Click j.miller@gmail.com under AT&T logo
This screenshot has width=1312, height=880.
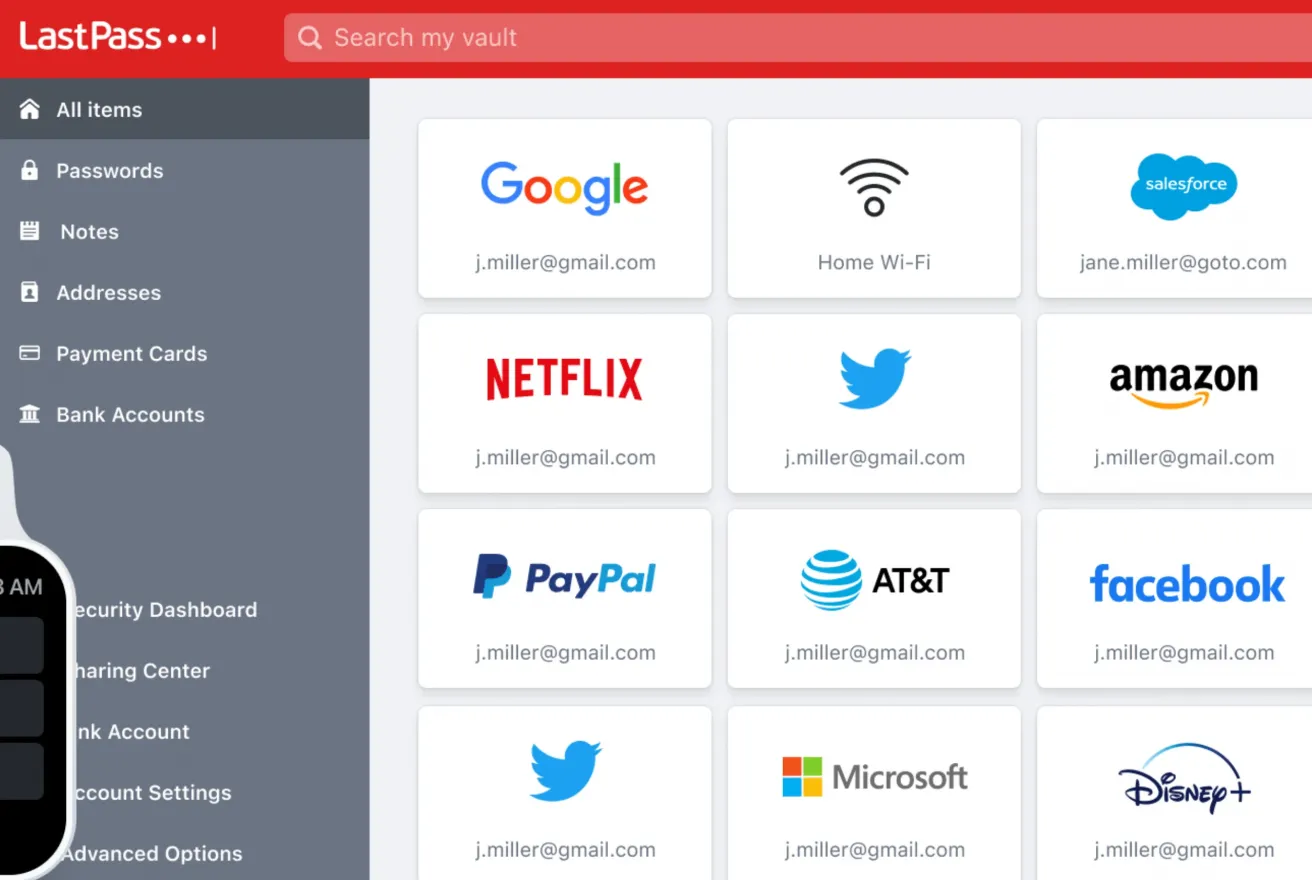874,653
